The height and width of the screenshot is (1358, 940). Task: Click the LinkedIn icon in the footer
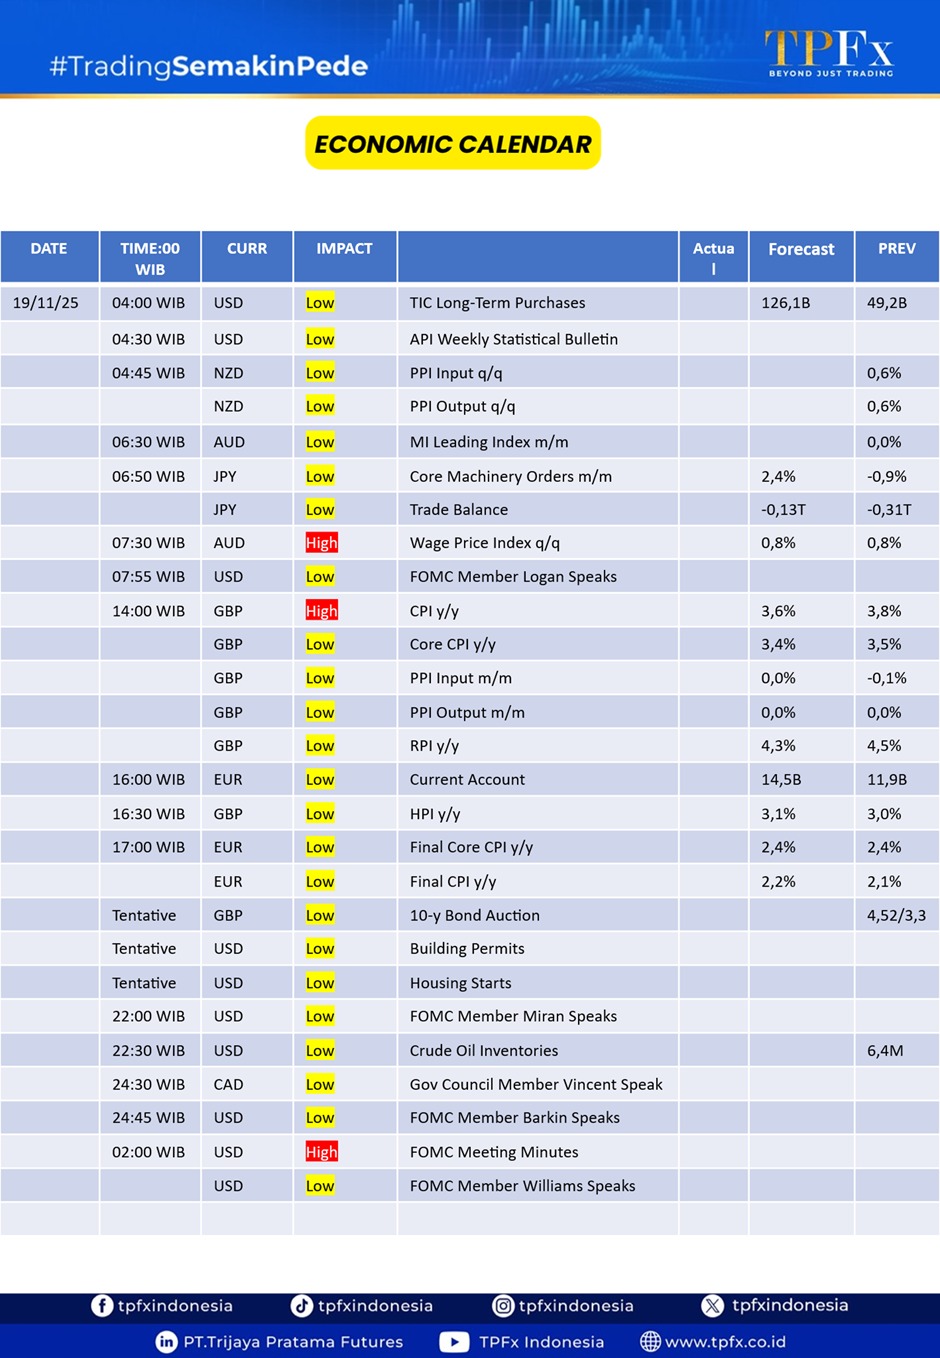point(166,1342)
